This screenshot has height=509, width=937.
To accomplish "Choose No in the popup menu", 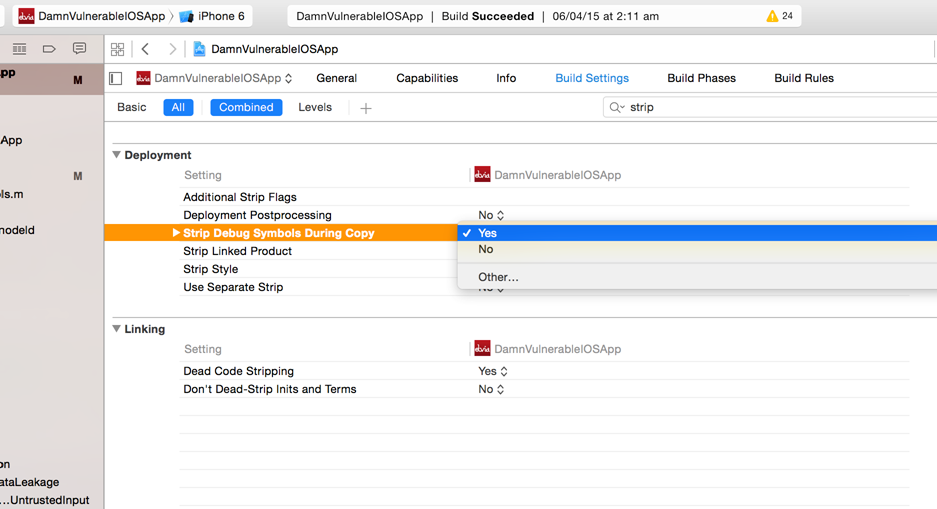I will (x=486, y=250).
